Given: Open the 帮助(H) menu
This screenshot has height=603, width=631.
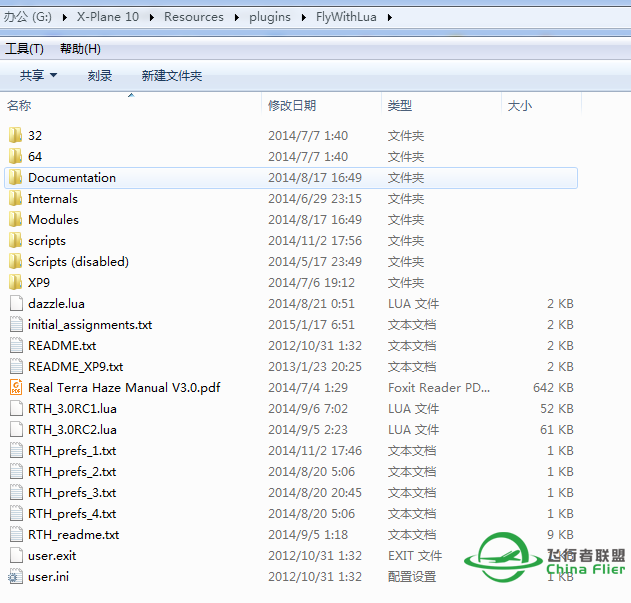Looking at the screenshot, I should pyautogui.click(x=80, y=49).
